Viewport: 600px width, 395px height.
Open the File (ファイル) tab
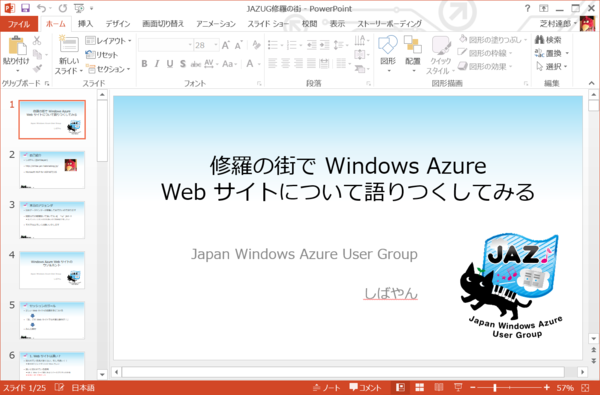[19, 24]
